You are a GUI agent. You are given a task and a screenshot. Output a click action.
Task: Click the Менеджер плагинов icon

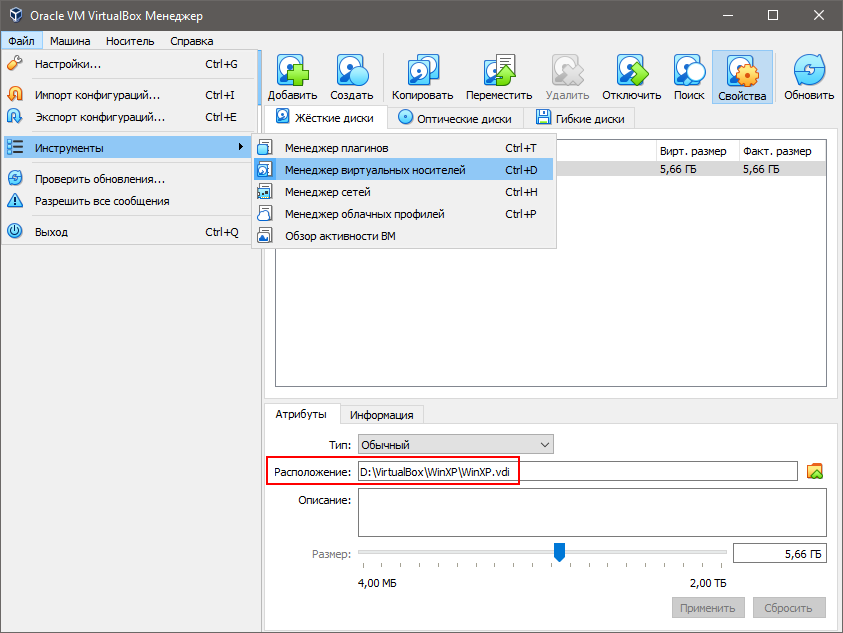pyautogui.click(x=265, y=147)
